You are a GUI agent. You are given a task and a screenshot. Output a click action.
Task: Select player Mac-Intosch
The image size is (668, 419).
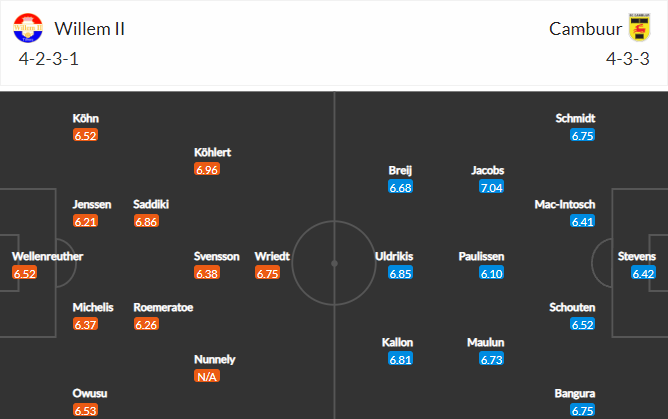566,205
